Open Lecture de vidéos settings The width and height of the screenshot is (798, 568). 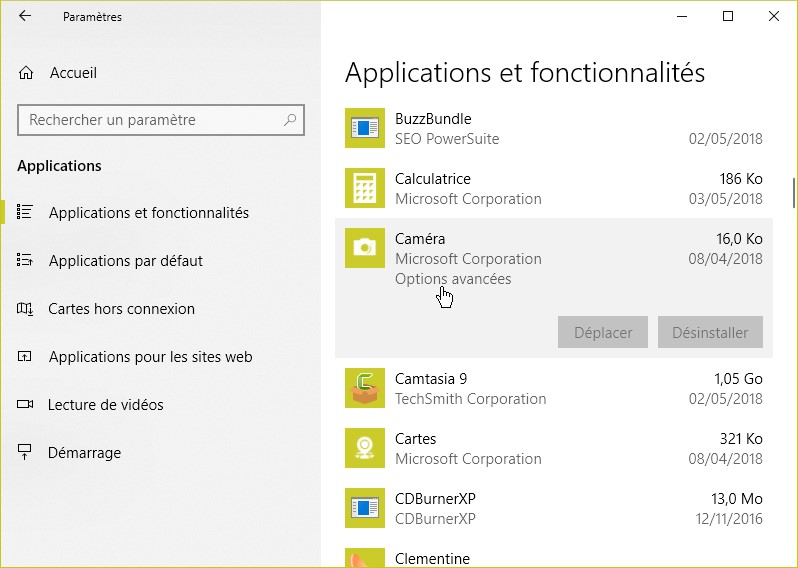pos(105,405)
